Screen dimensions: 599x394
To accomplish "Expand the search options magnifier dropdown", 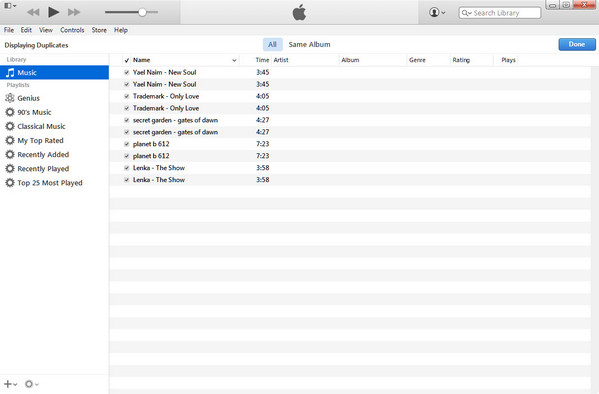I will pos(466,13).
